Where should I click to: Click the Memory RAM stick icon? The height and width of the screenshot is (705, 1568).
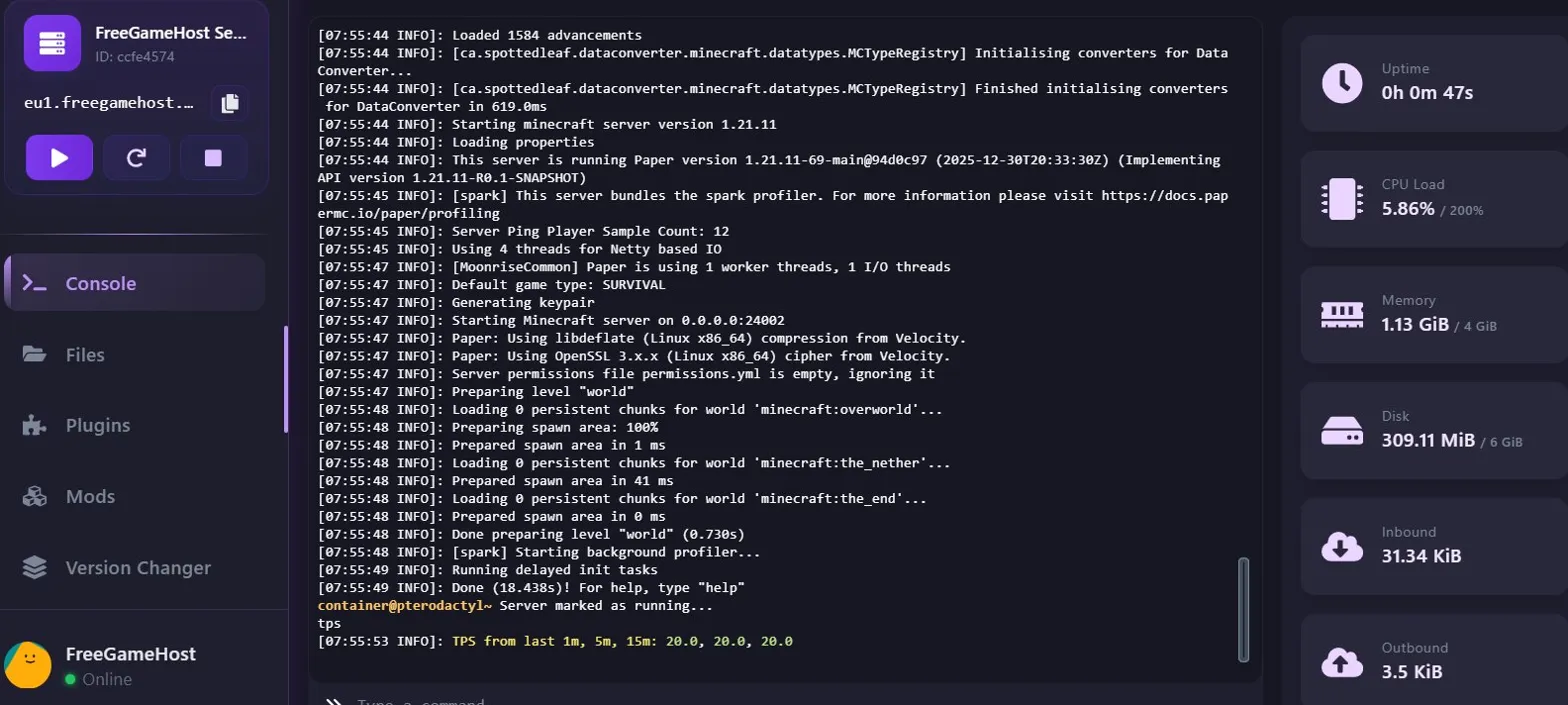[1342, 315]
